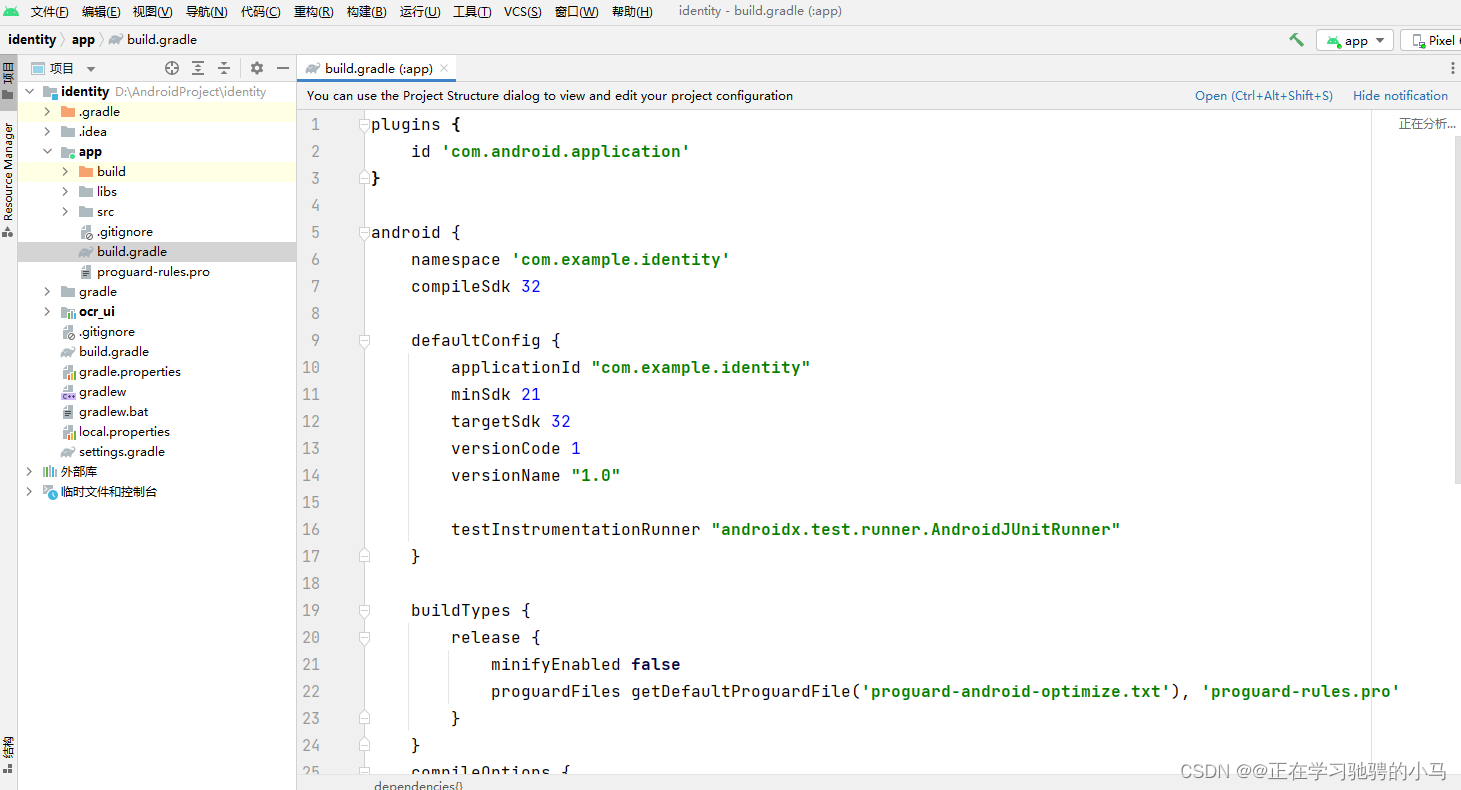
Task: Expand the gradle folder
Action: coord(47,291)
